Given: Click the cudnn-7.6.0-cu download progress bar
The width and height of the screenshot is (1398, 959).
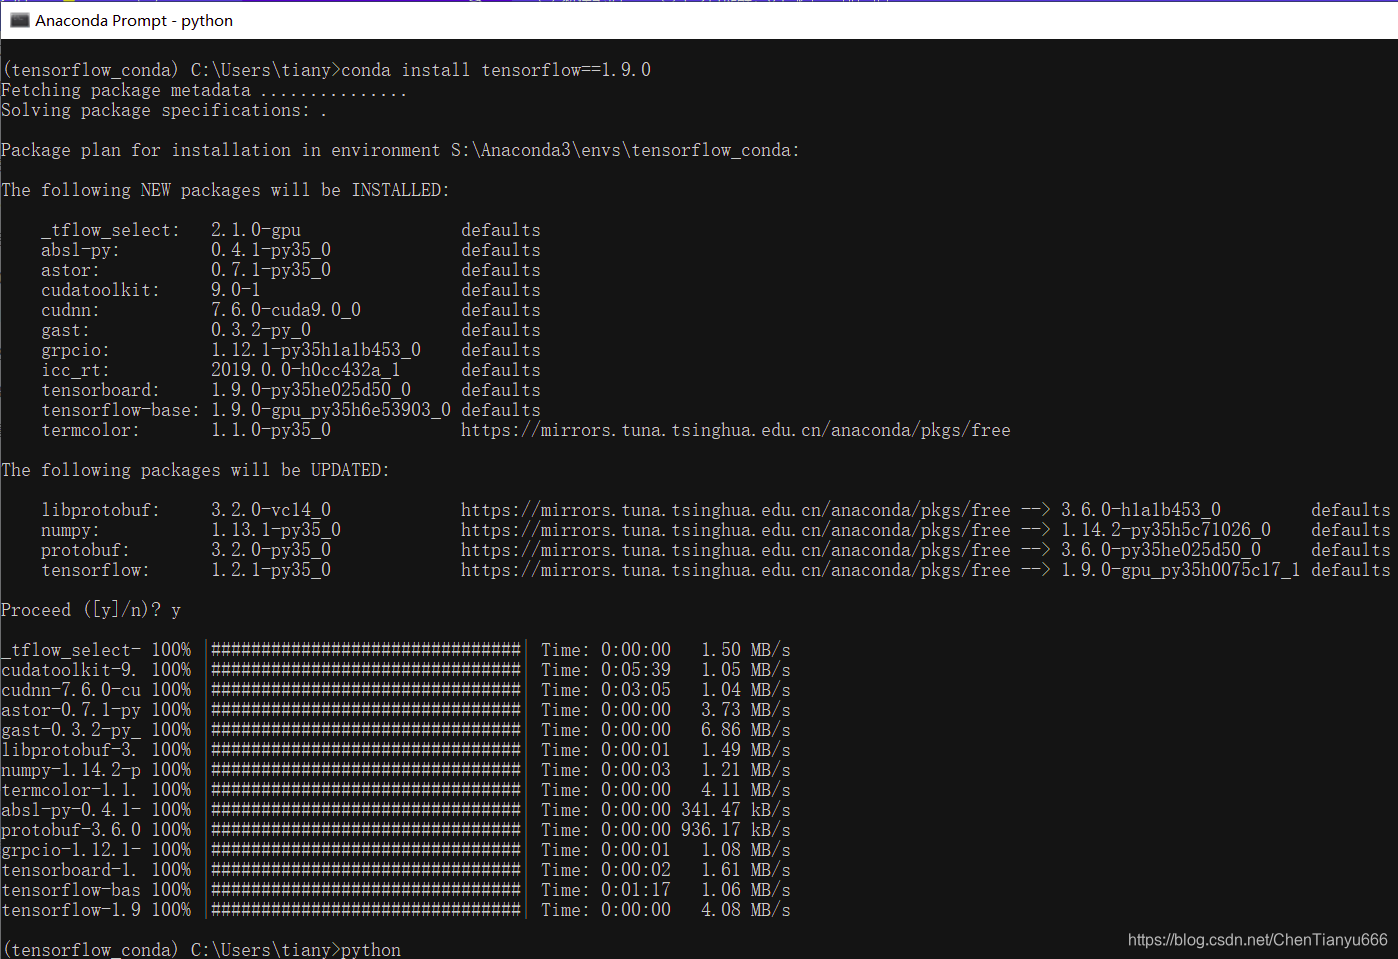Looking at the screenshot, I should coord(366,690).
